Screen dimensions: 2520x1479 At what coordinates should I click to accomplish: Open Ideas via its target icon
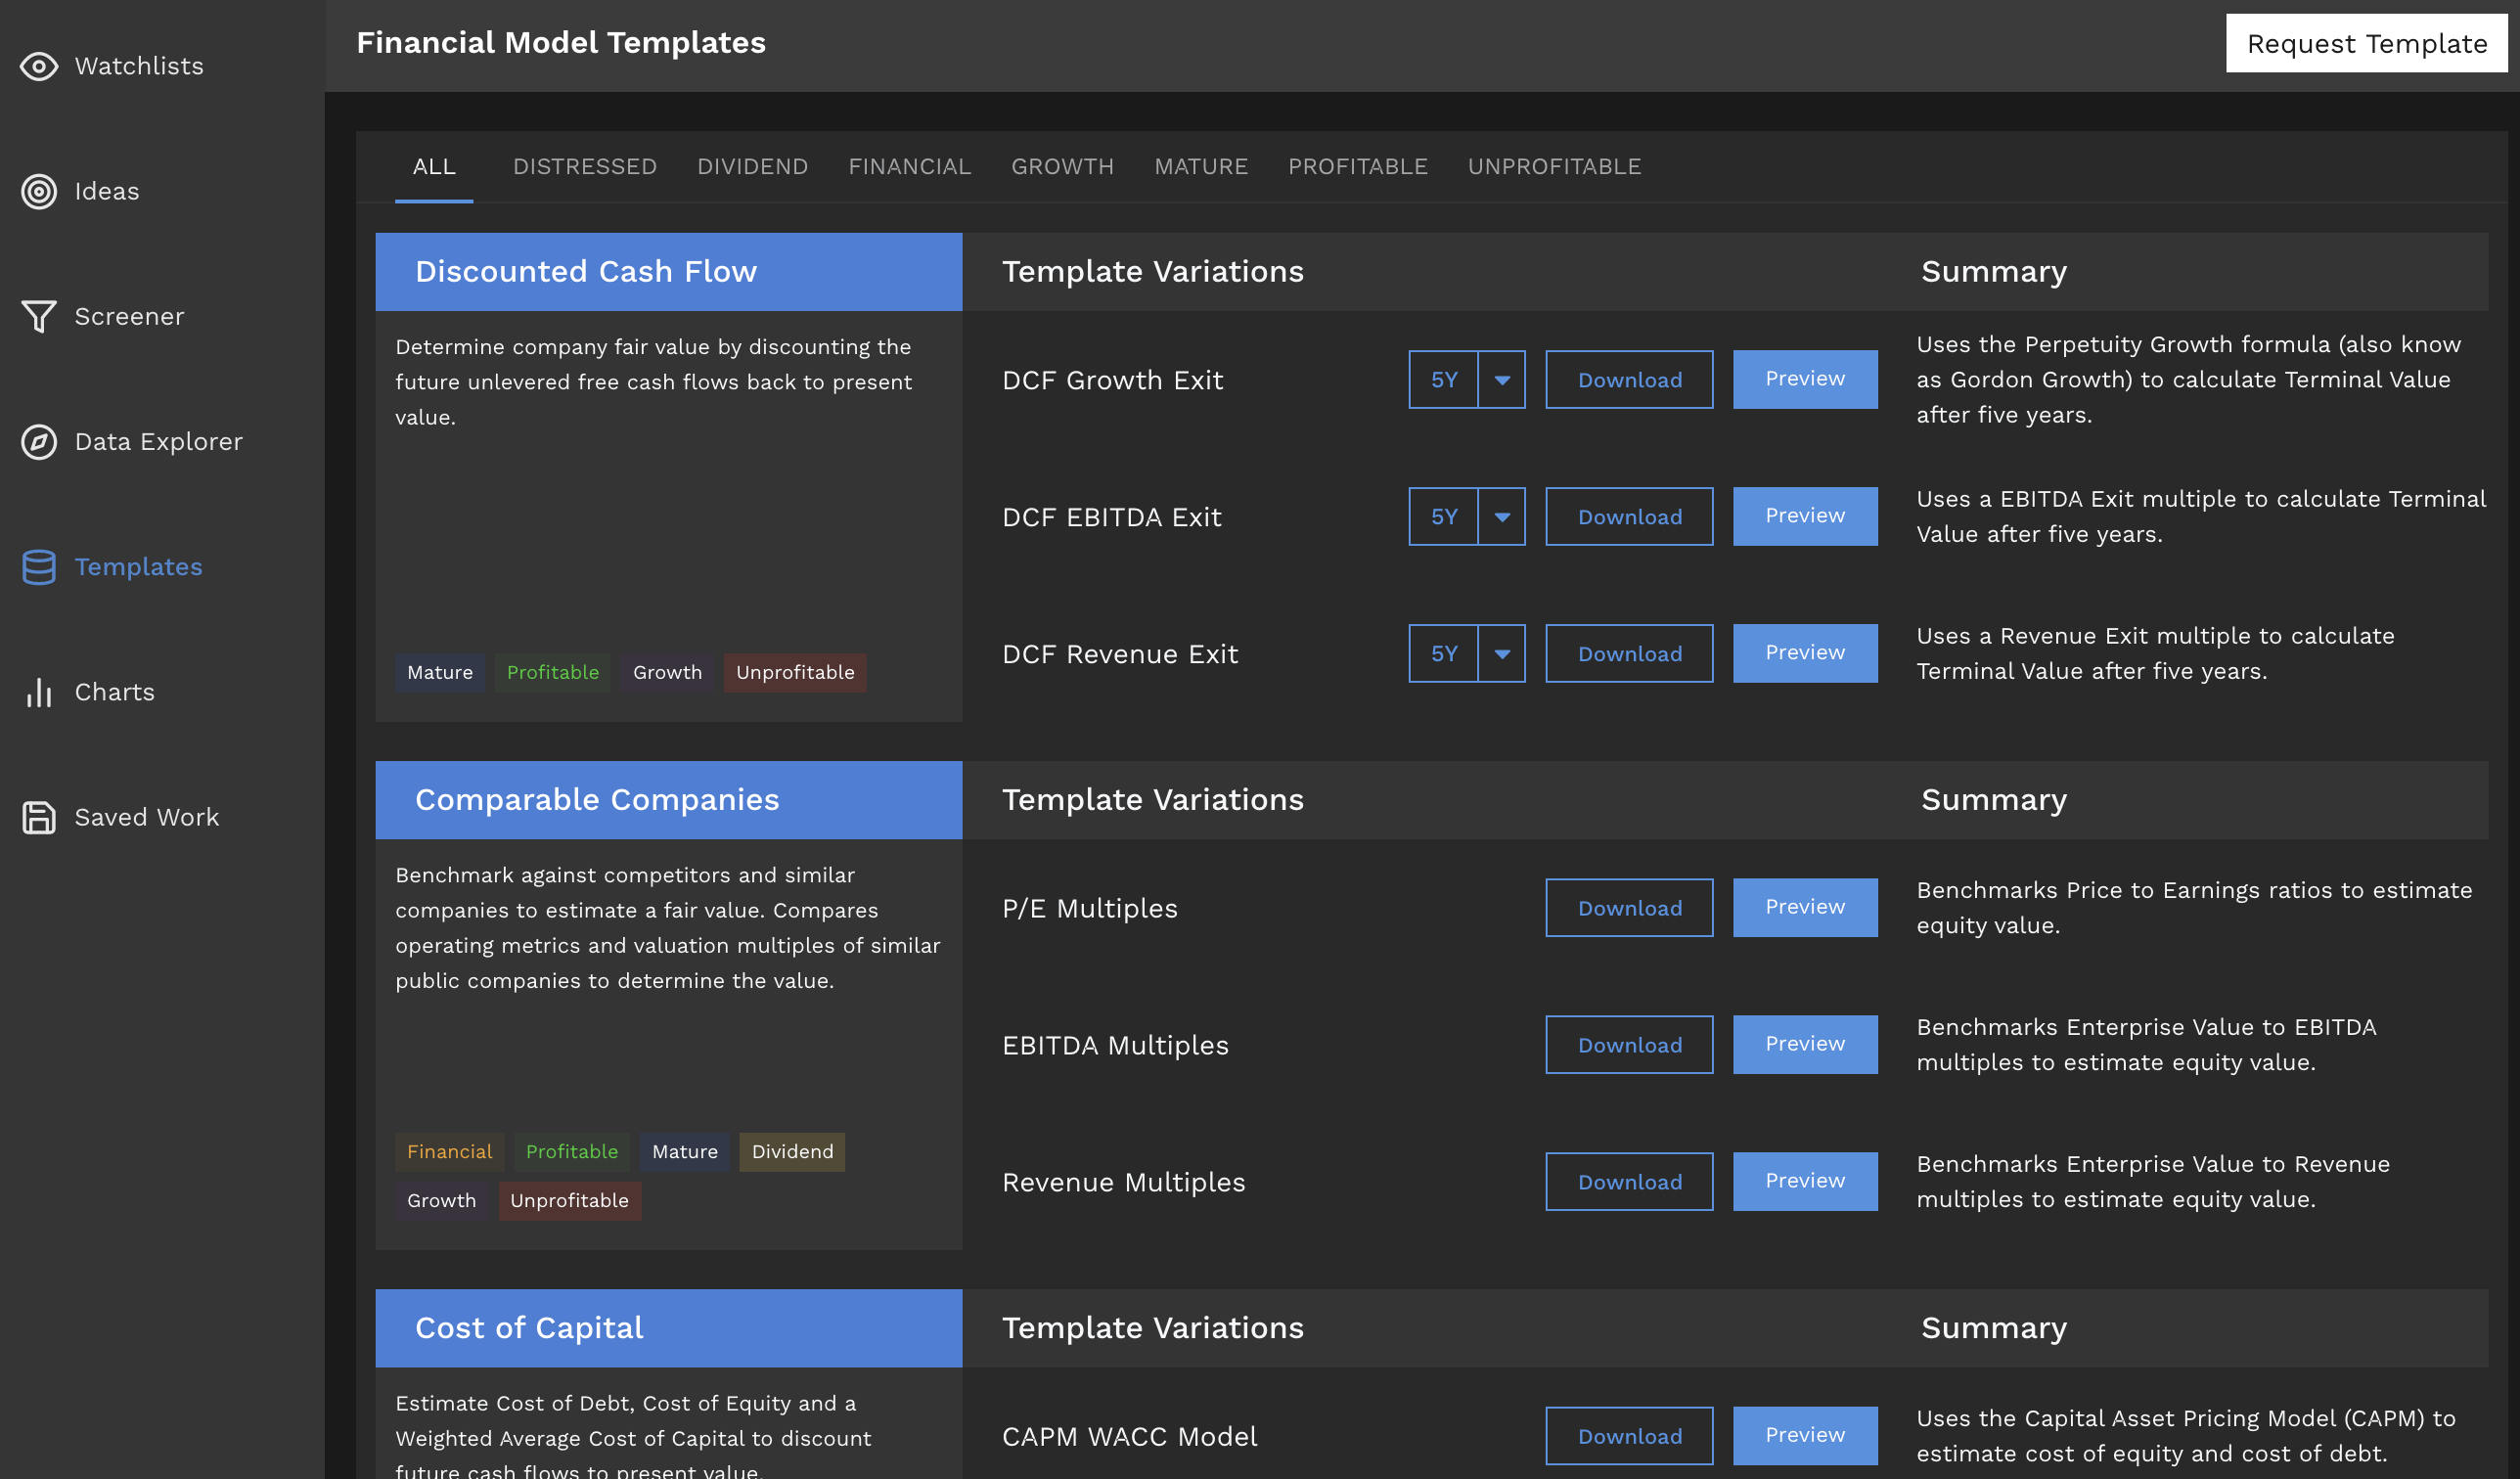point(39,191)
